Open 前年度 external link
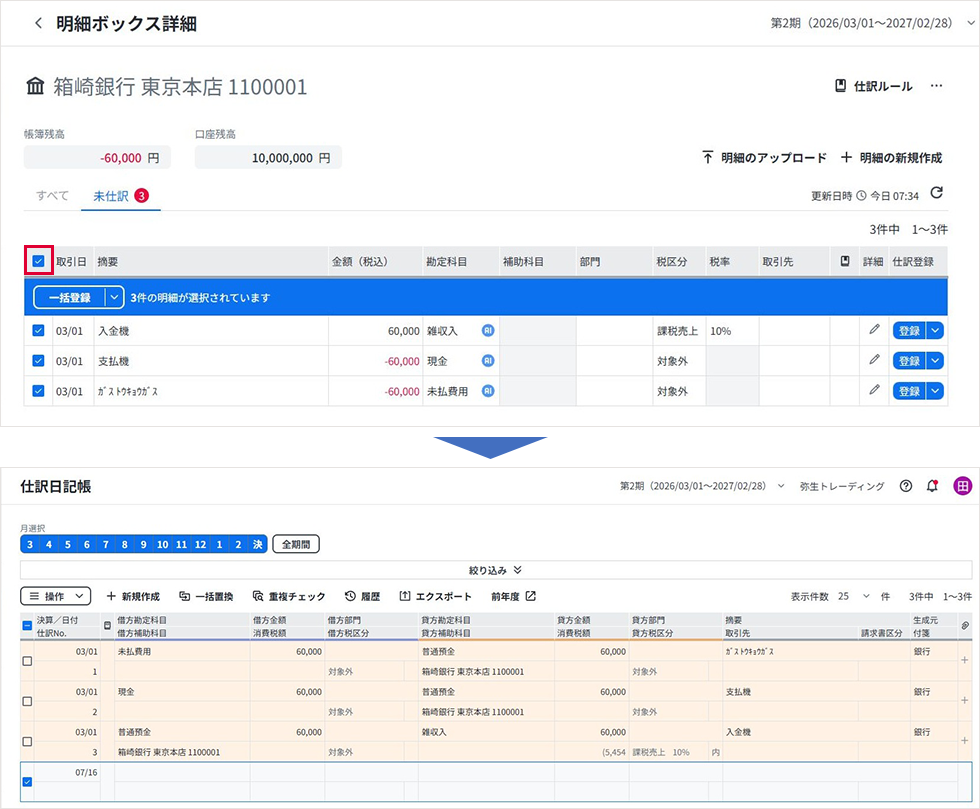 (513, 596)
